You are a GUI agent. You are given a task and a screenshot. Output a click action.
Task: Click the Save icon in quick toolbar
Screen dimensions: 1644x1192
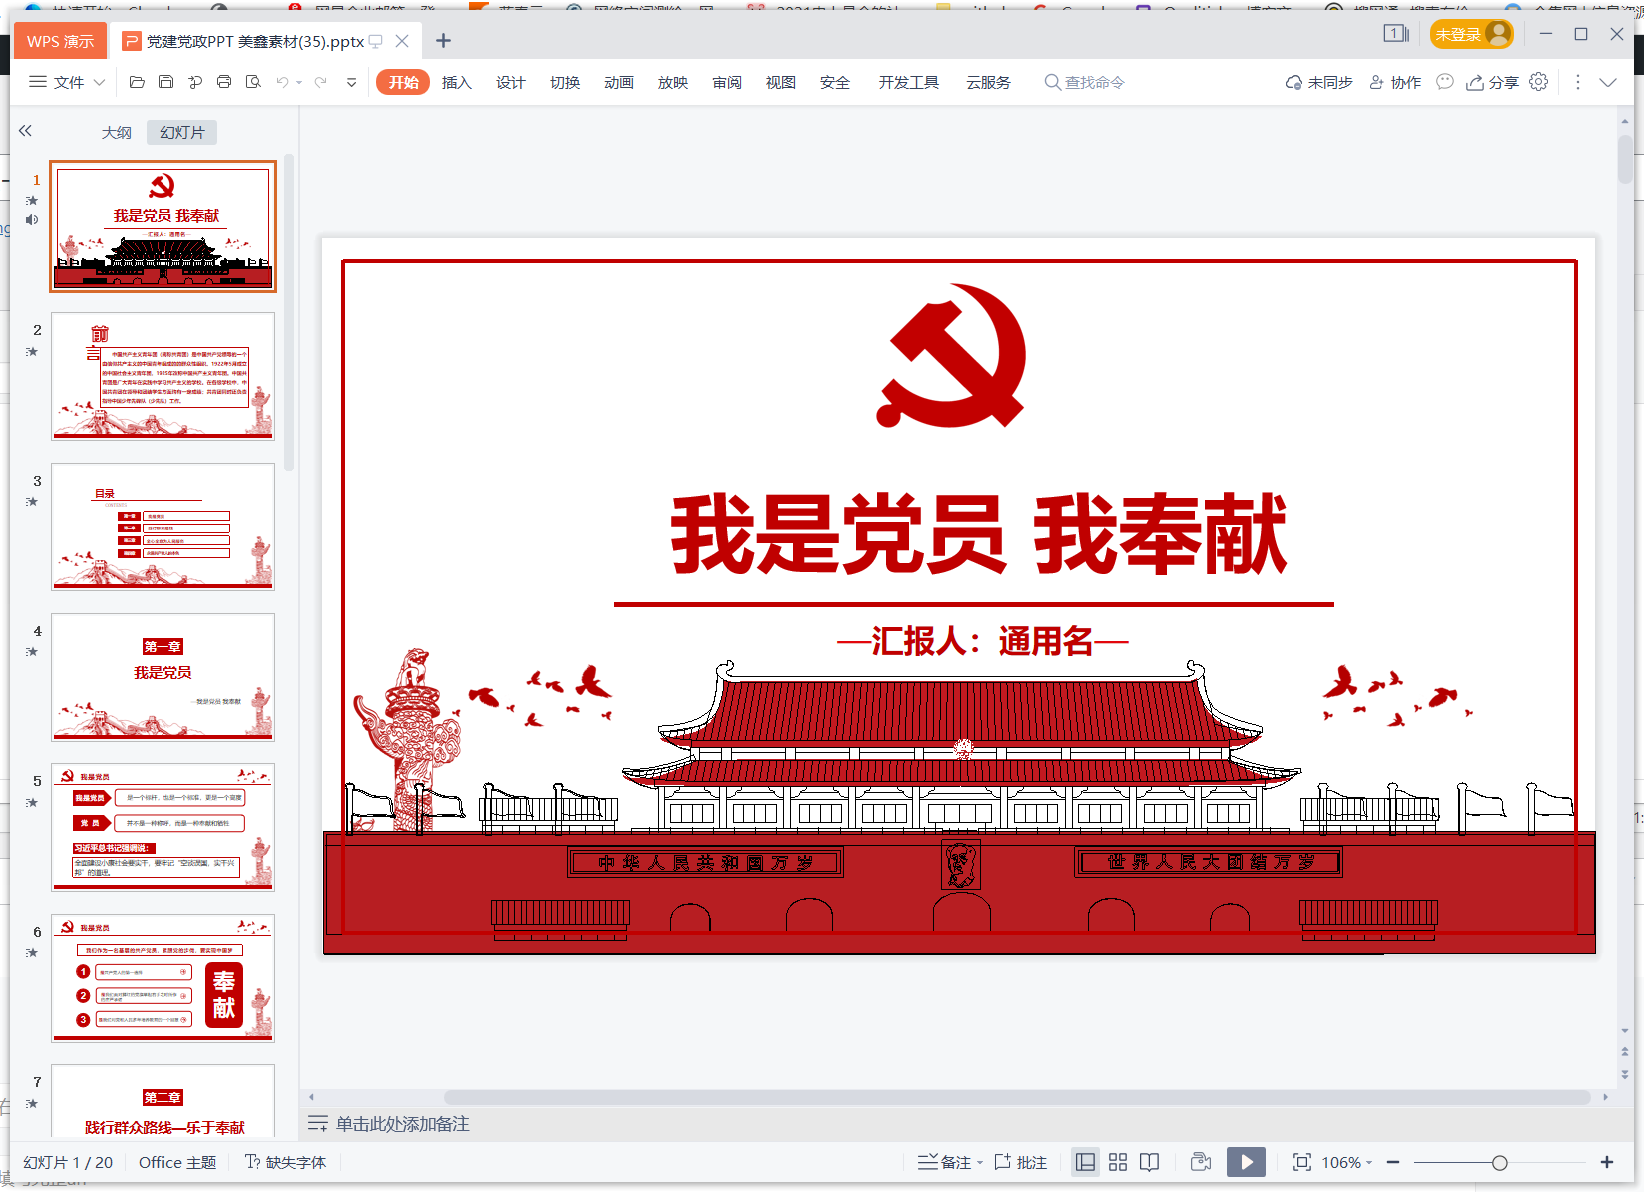(166, 82)
